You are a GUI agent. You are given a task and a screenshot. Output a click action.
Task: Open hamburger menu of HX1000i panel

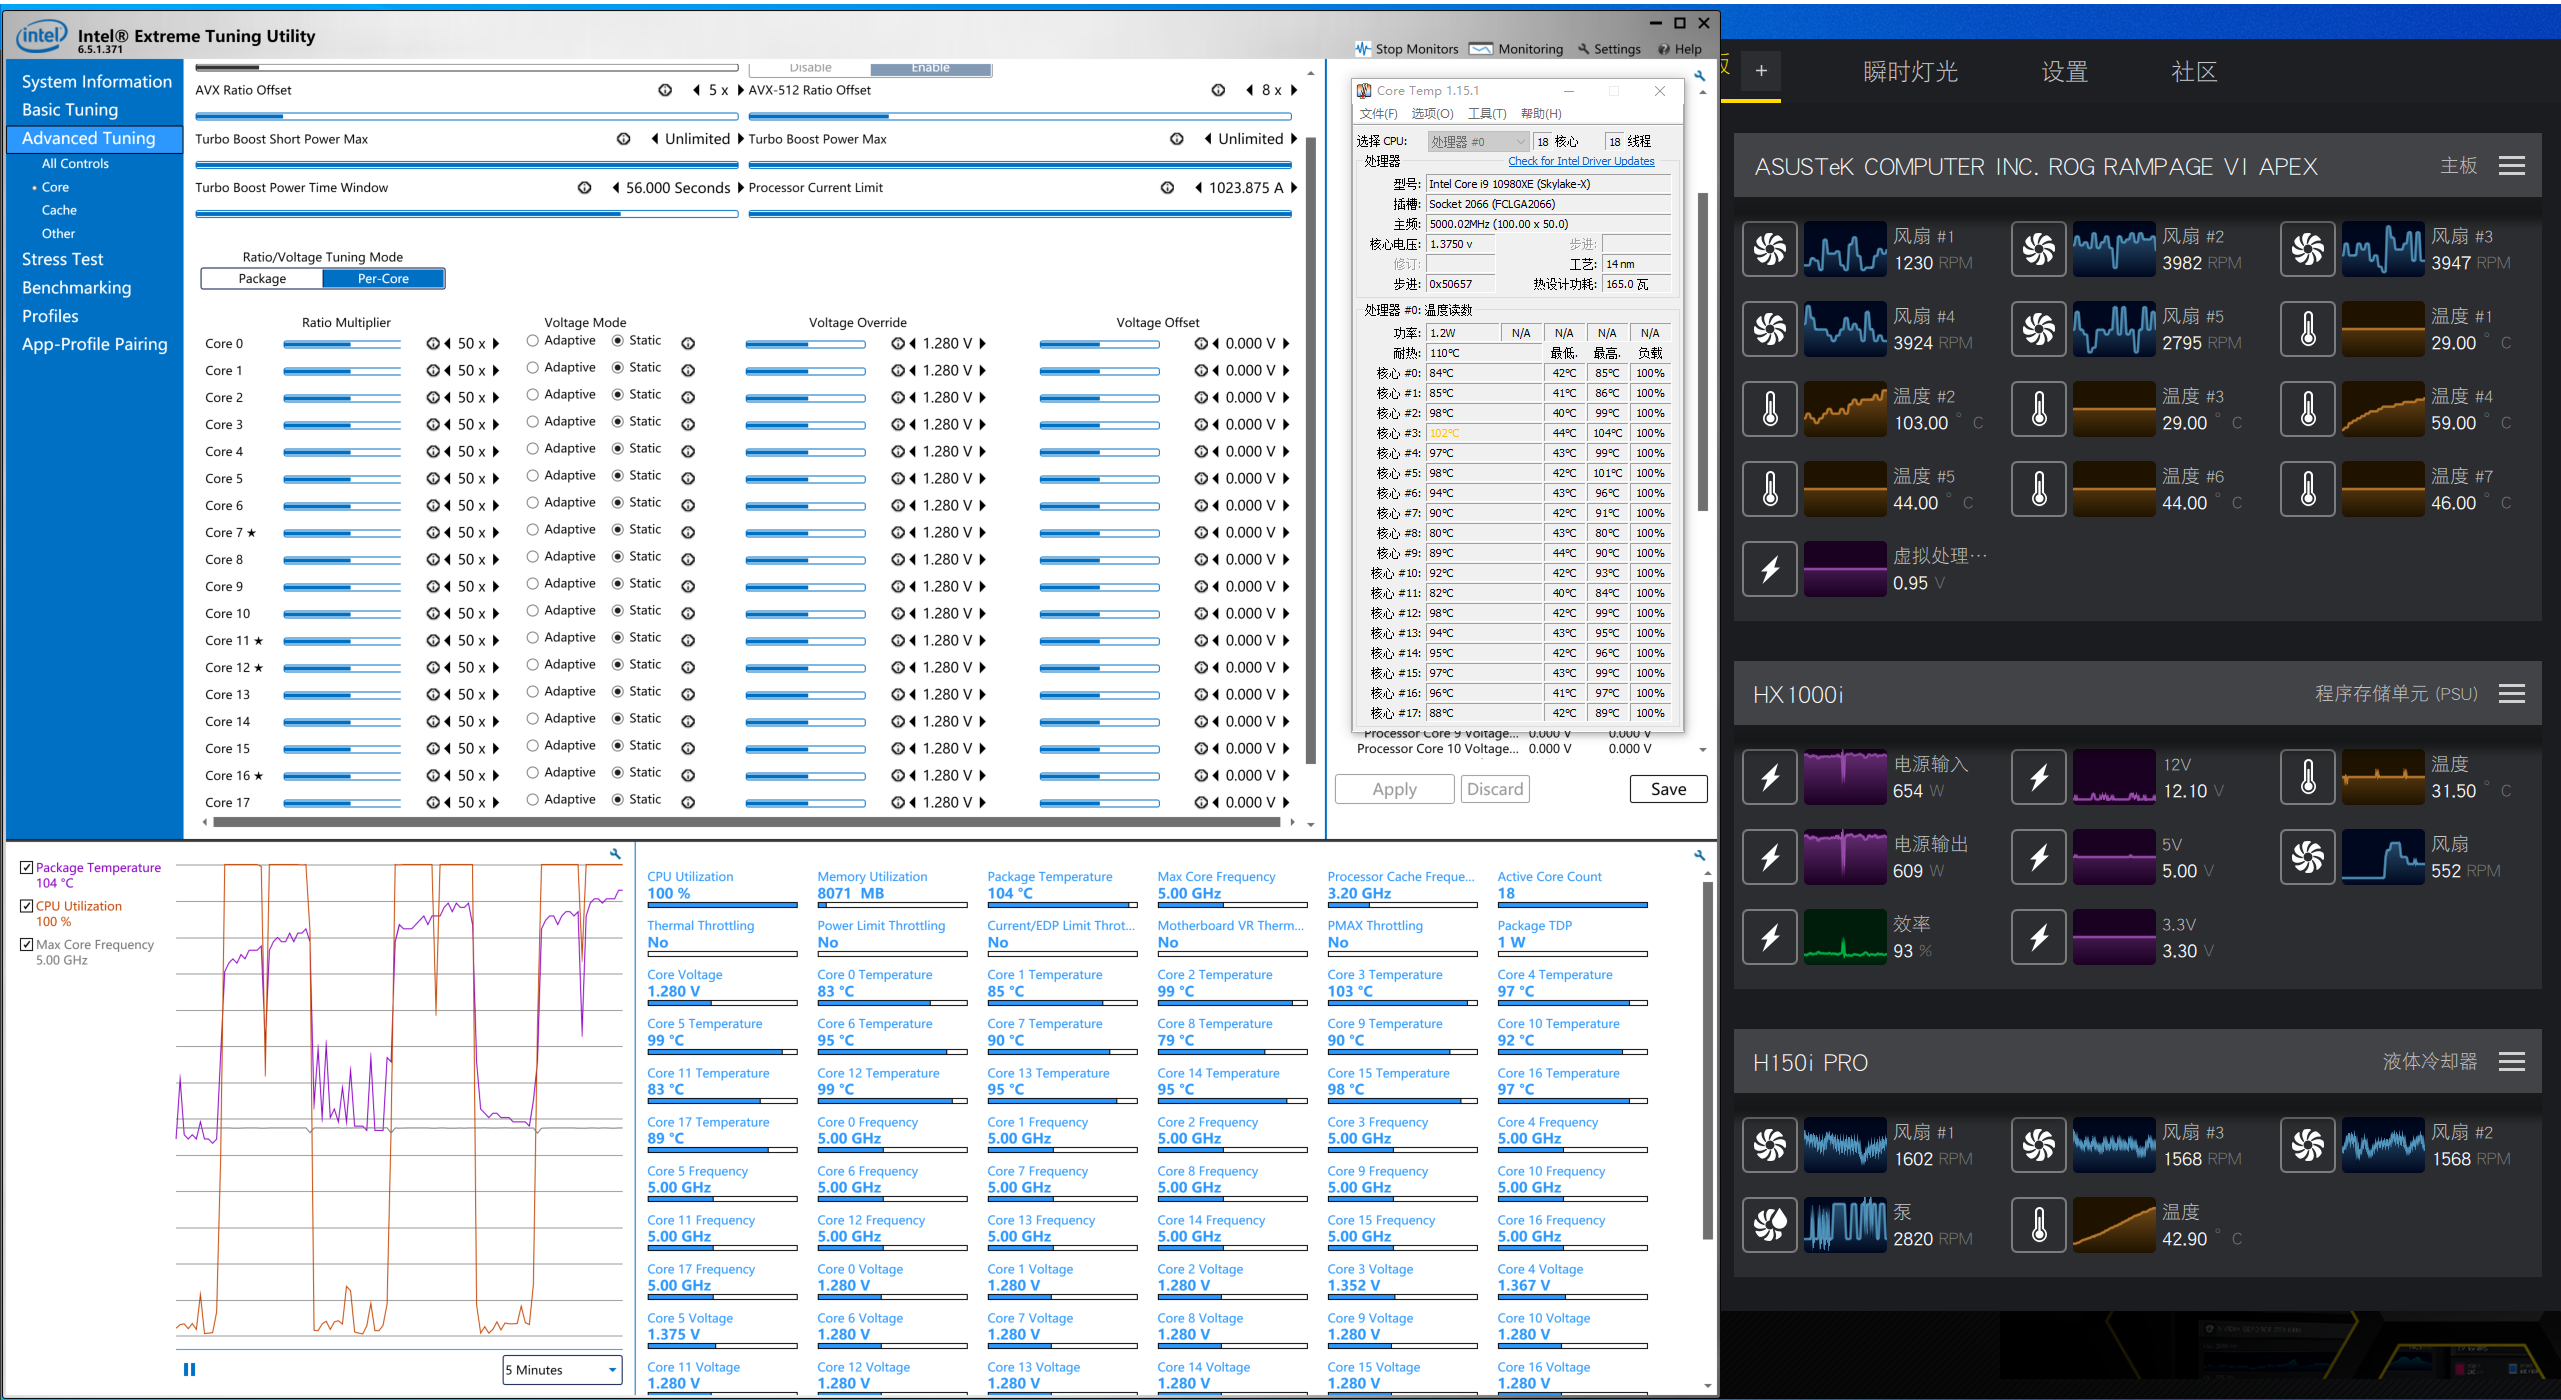(x=2512, y=694)
